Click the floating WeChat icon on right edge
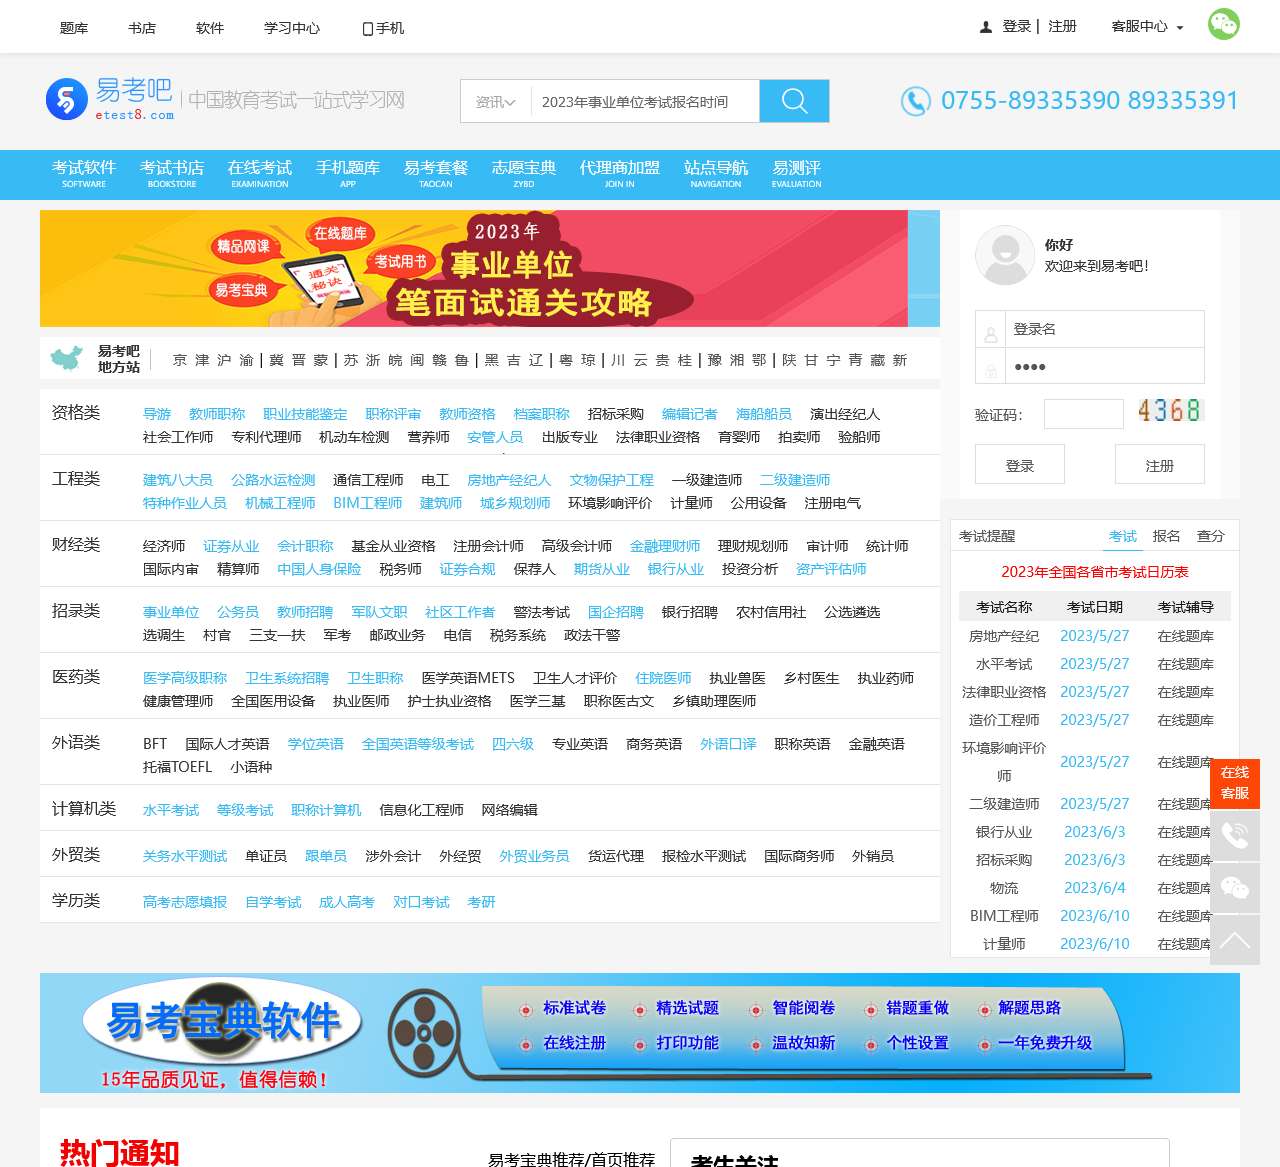The width and height of the screenshot is (1280, 1167). click(x=1235, y=885)
